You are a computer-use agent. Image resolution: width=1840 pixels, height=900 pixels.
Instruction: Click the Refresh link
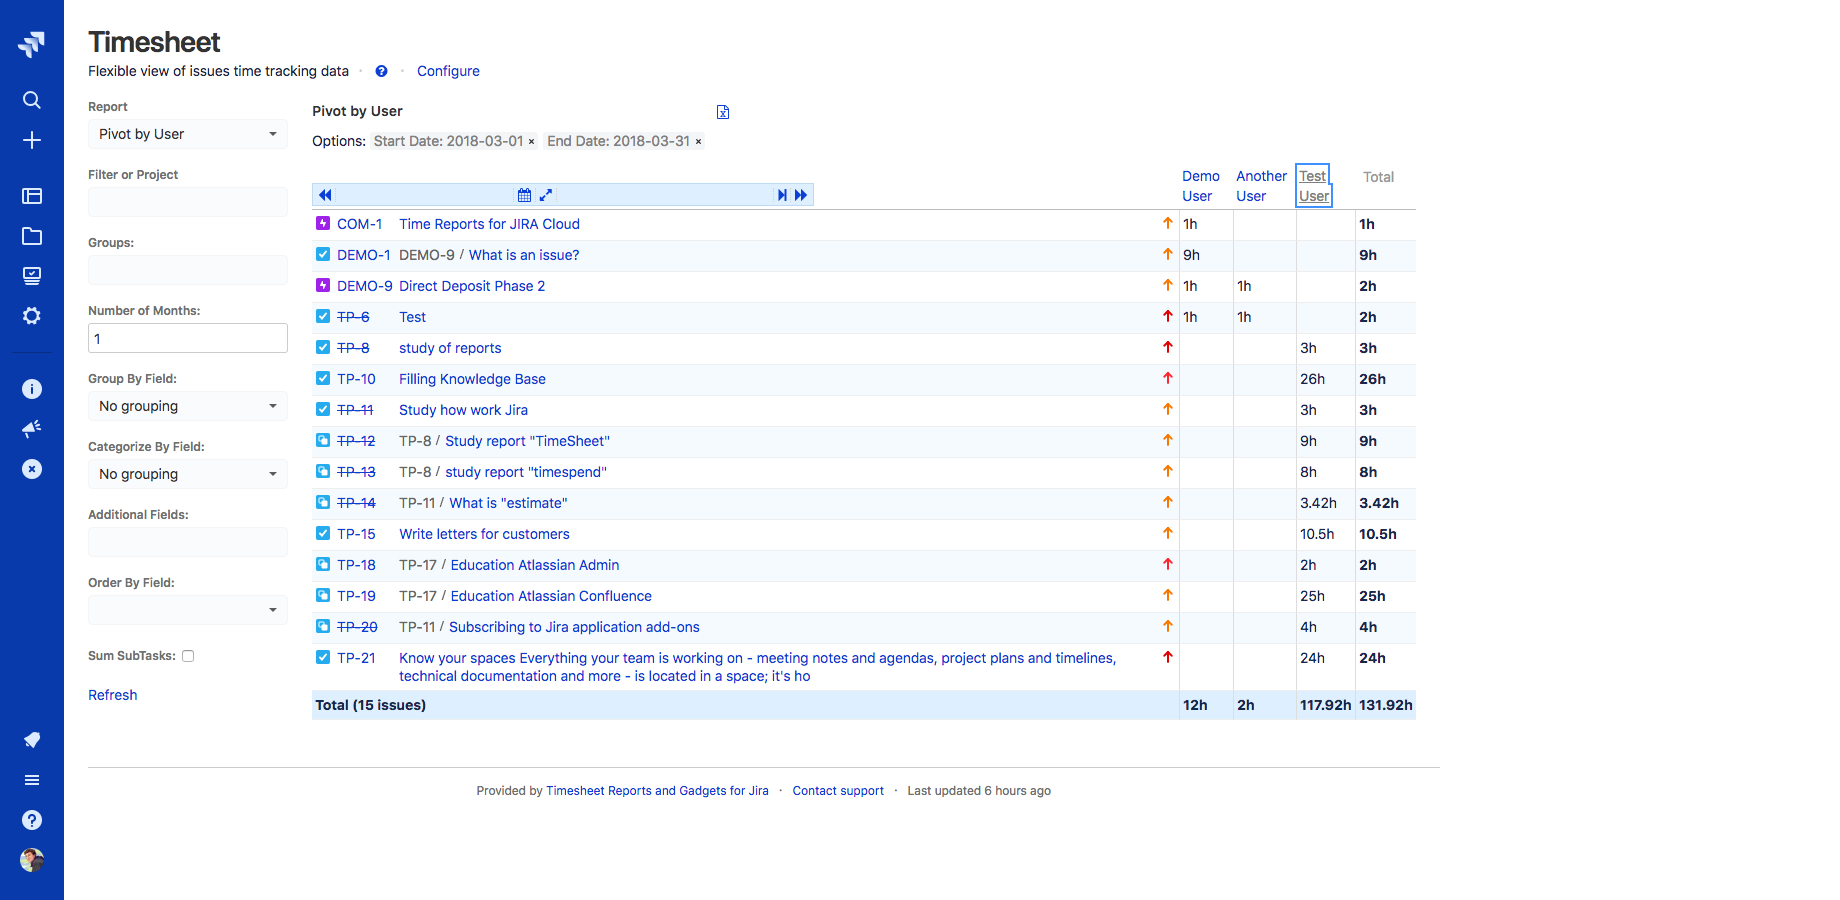click(x=112, y=695)
